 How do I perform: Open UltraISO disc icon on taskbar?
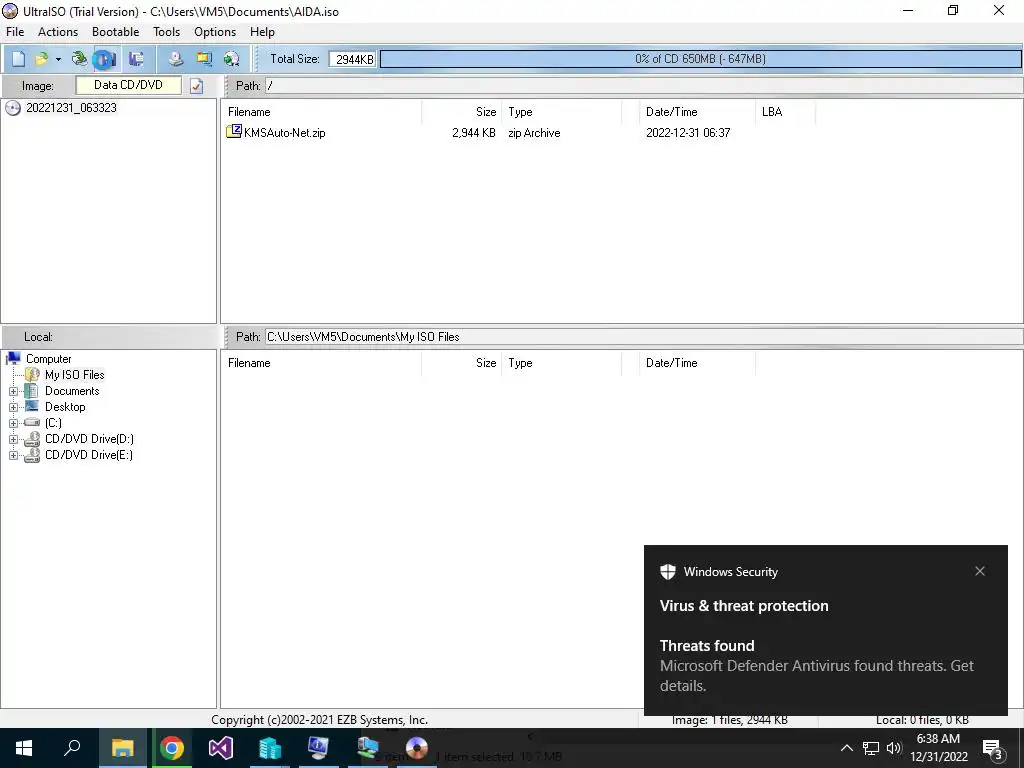click(x=417, y=748)
